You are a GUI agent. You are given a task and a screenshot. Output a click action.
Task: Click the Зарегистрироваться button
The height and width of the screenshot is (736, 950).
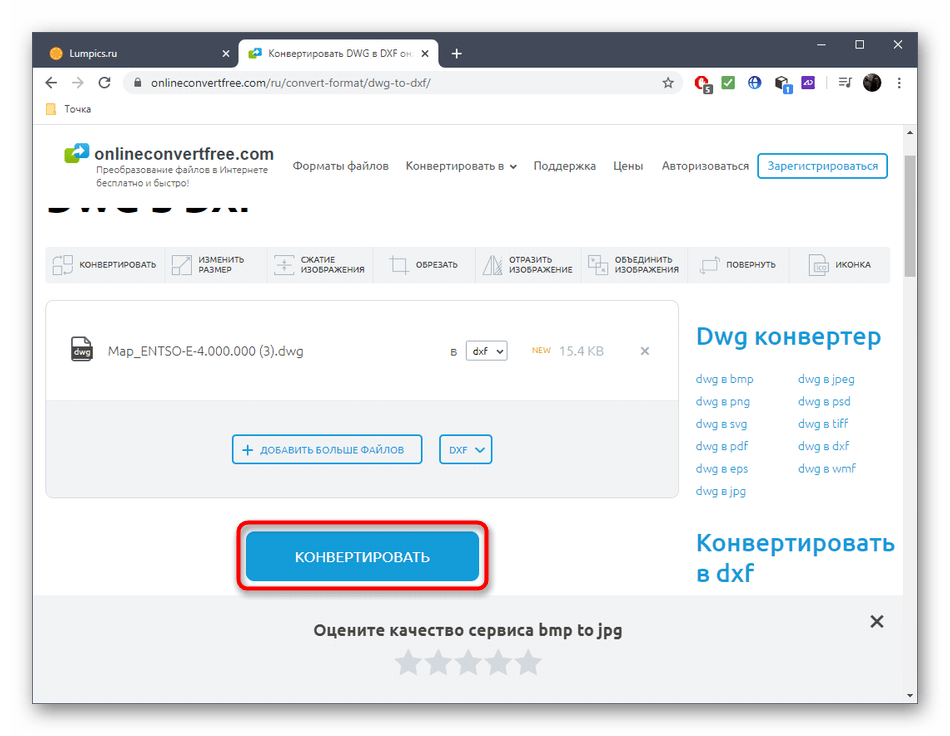pyautogui.click(x=822, y=166)
